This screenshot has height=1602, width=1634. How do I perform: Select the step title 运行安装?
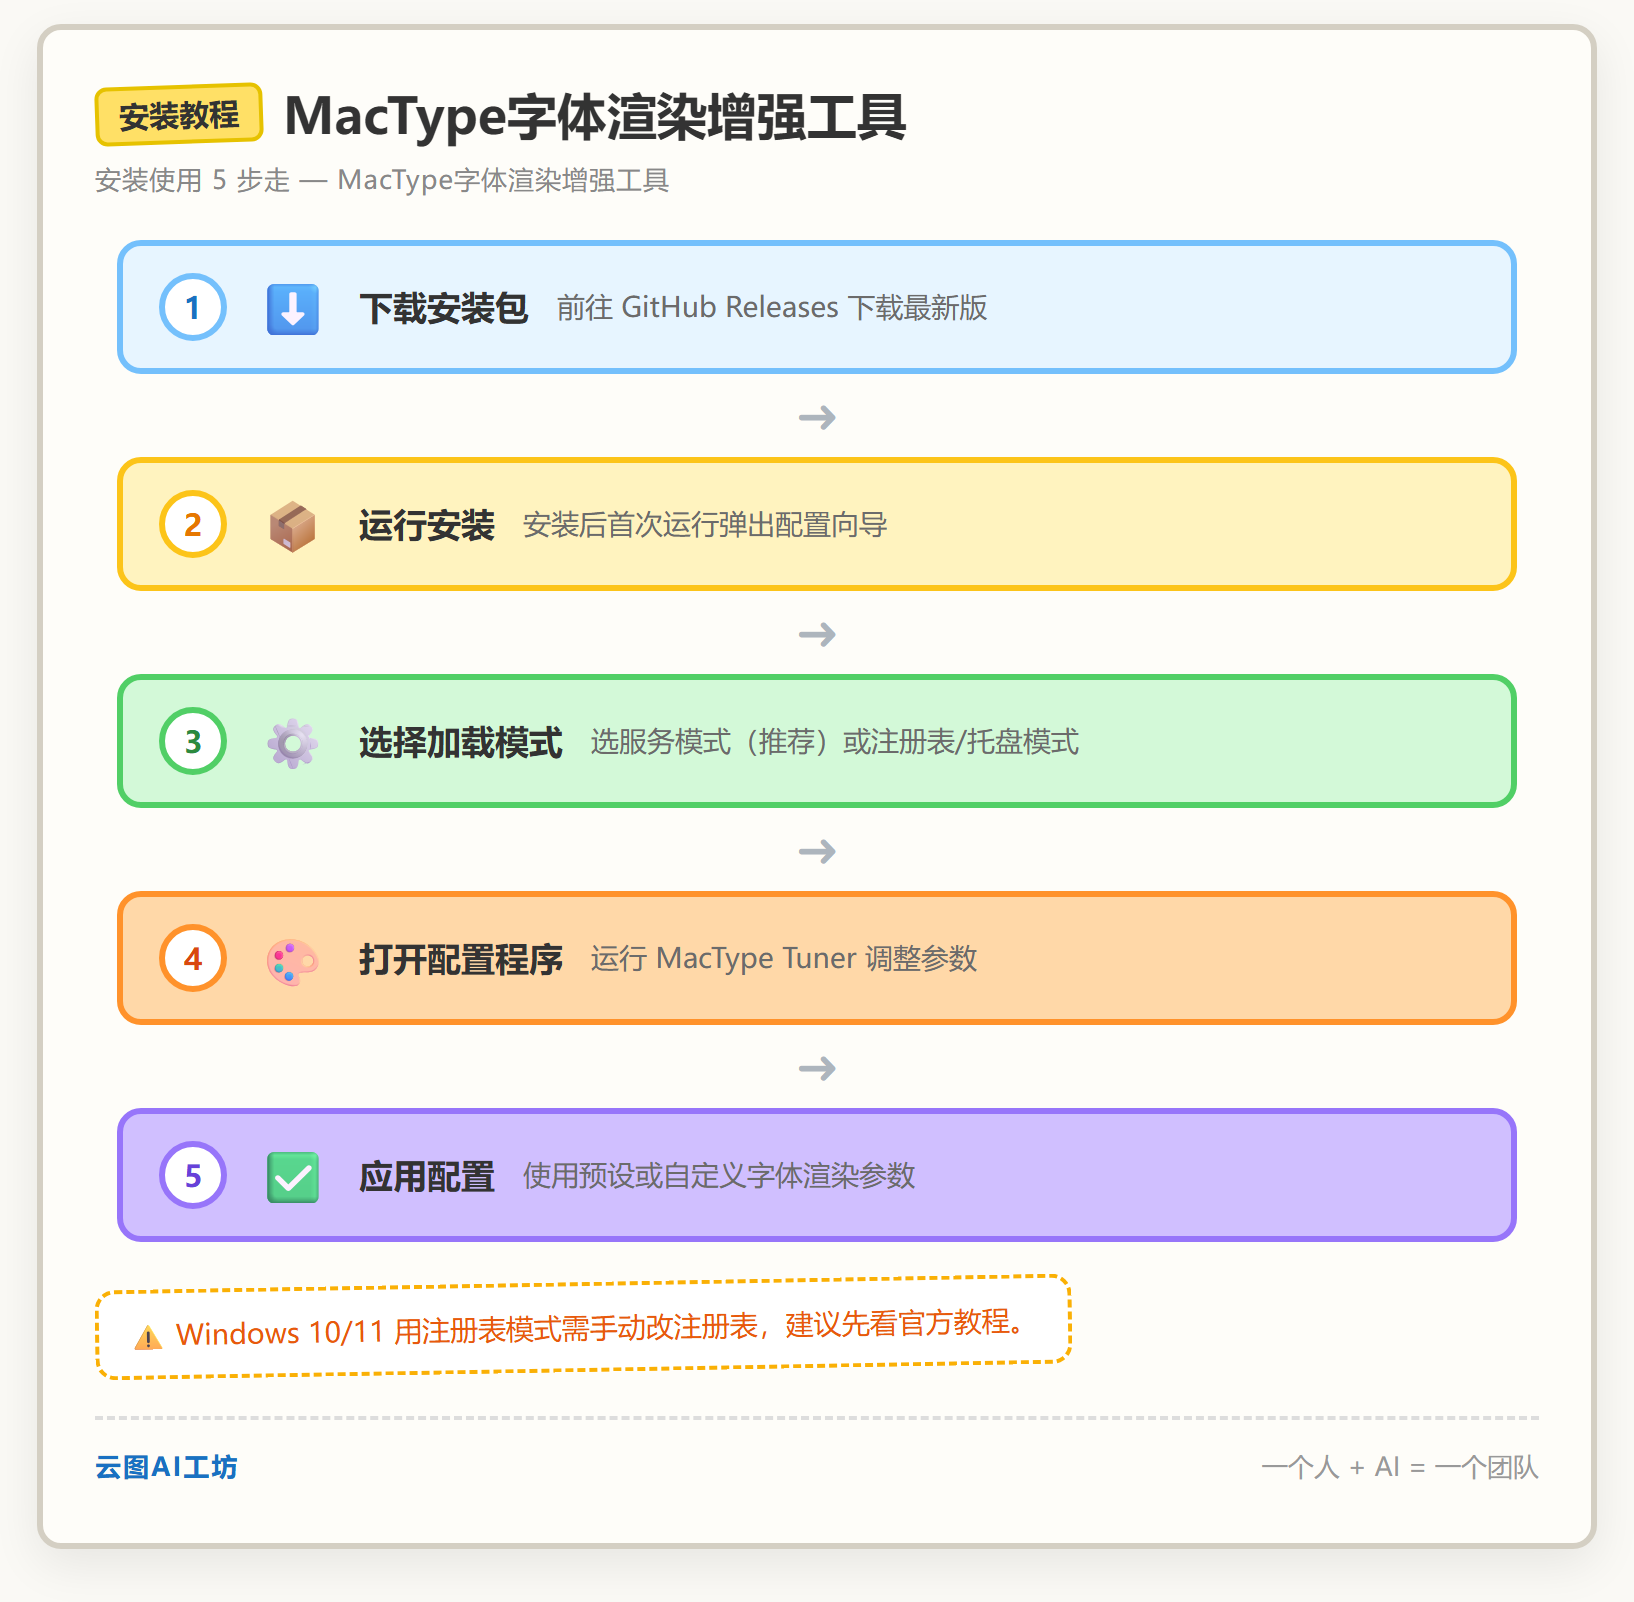pos(427,525)
